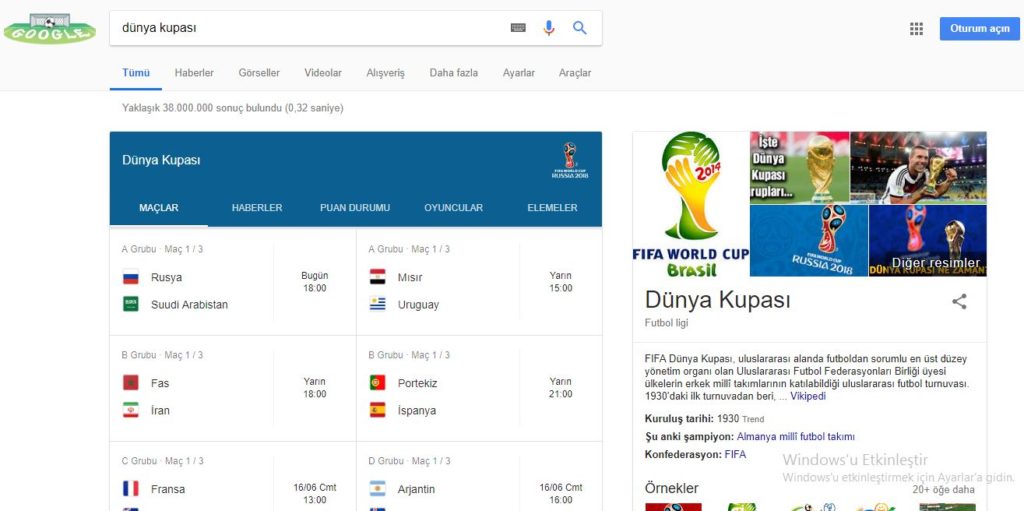Click the blue search magnifier icon

pos(580,27)
